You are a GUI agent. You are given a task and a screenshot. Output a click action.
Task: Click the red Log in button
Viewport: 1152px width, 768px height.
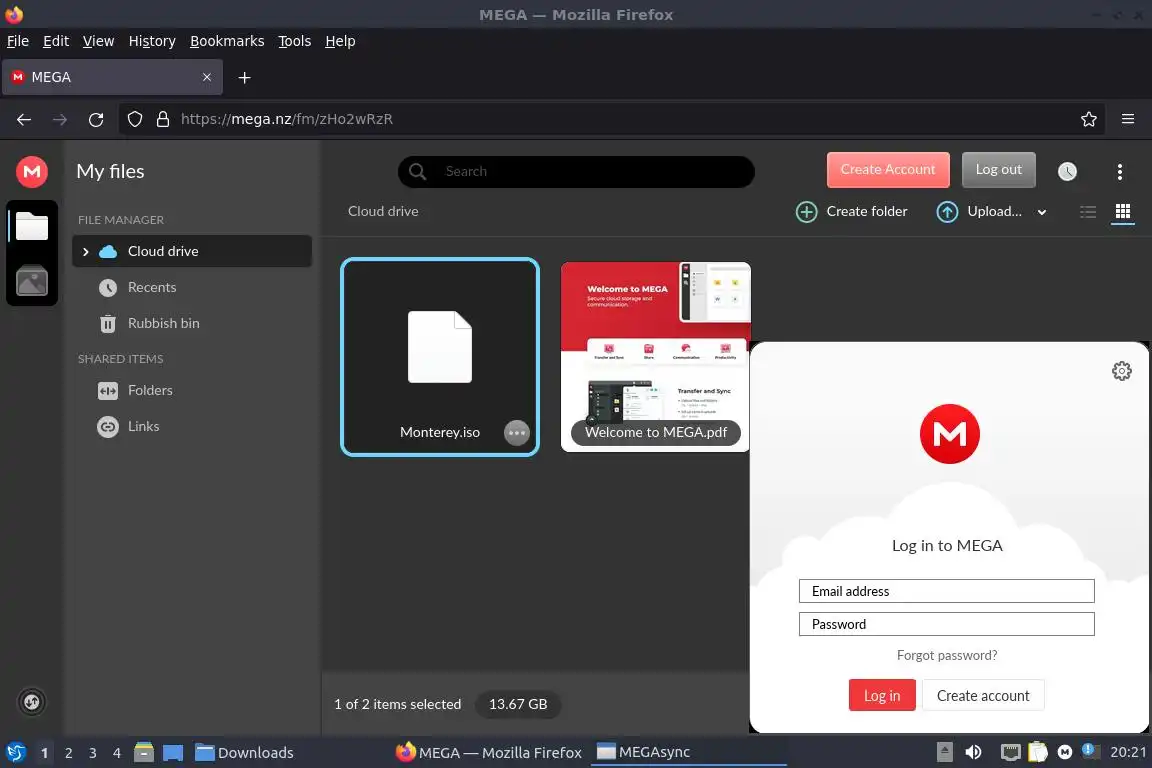(882, 695)
